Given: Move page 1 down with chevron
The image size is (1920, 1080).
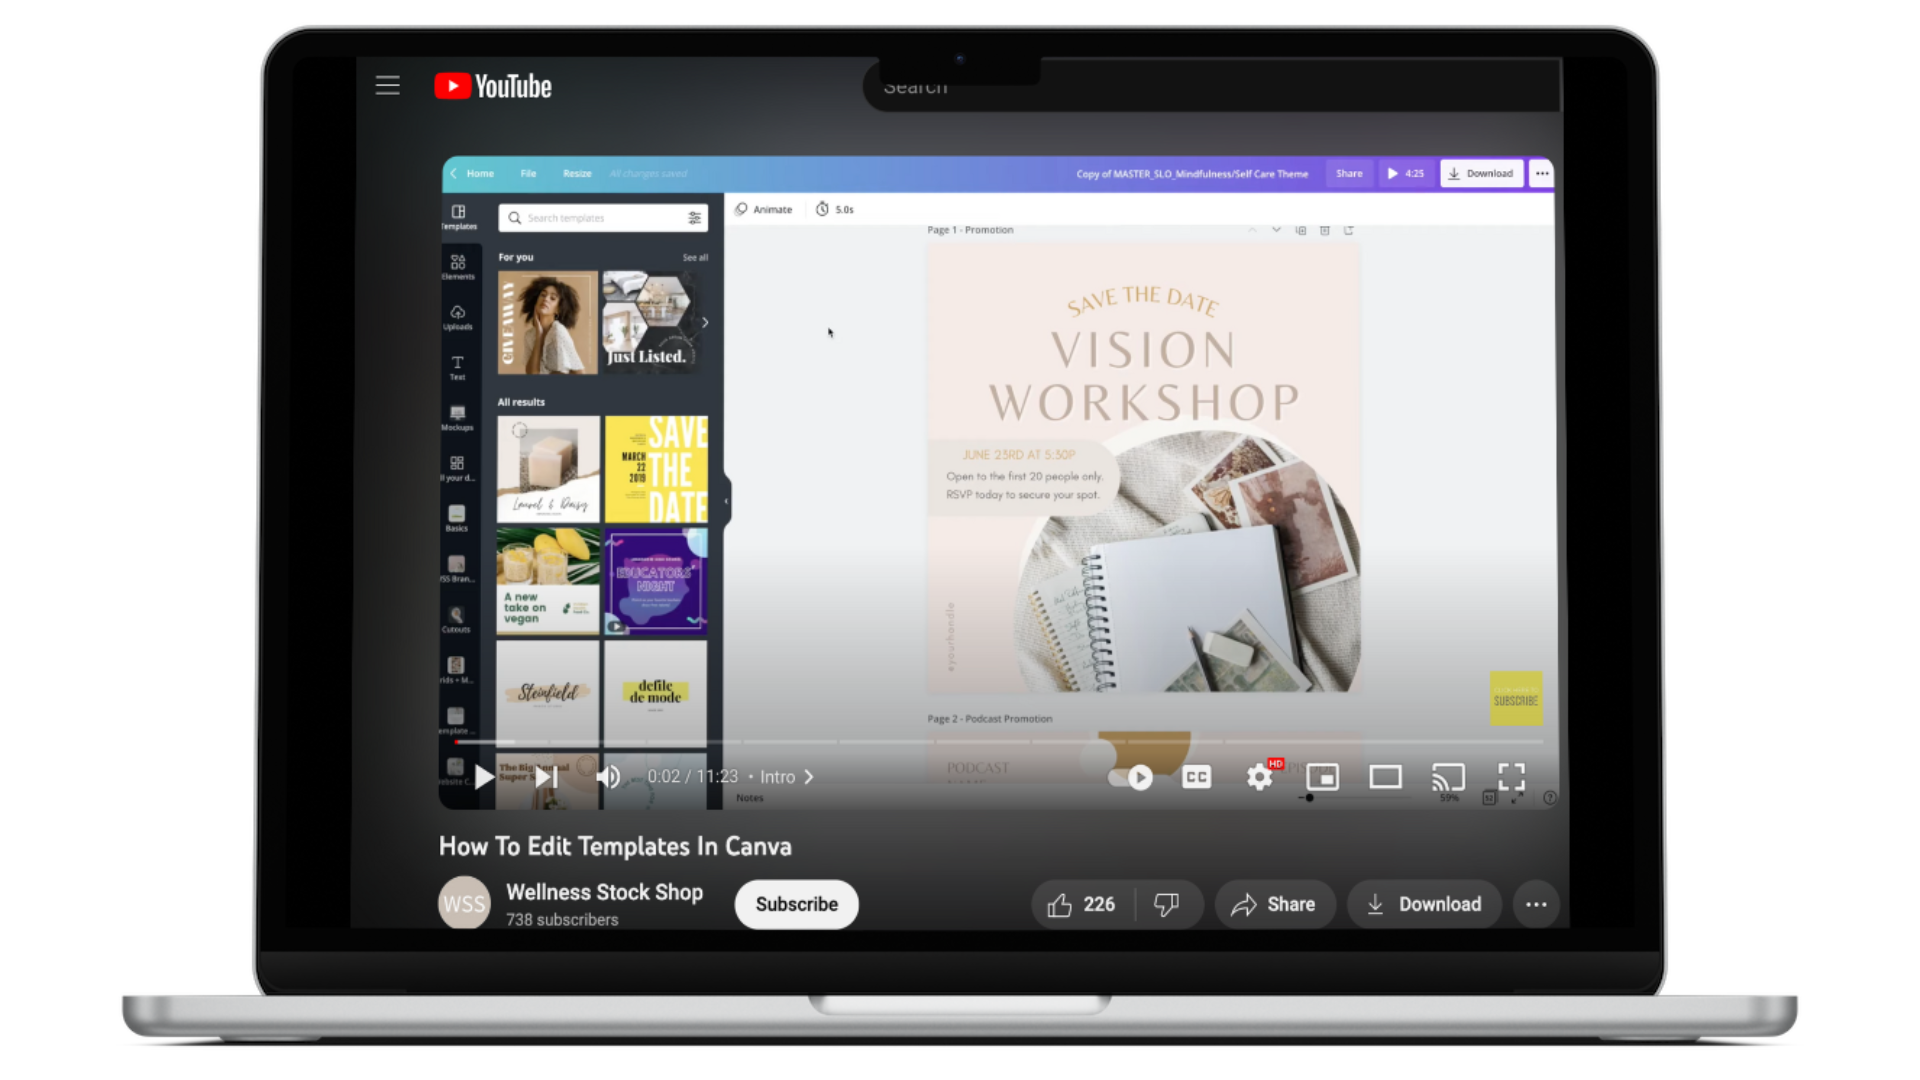Looking at the screenshot, I should 1276,230.
